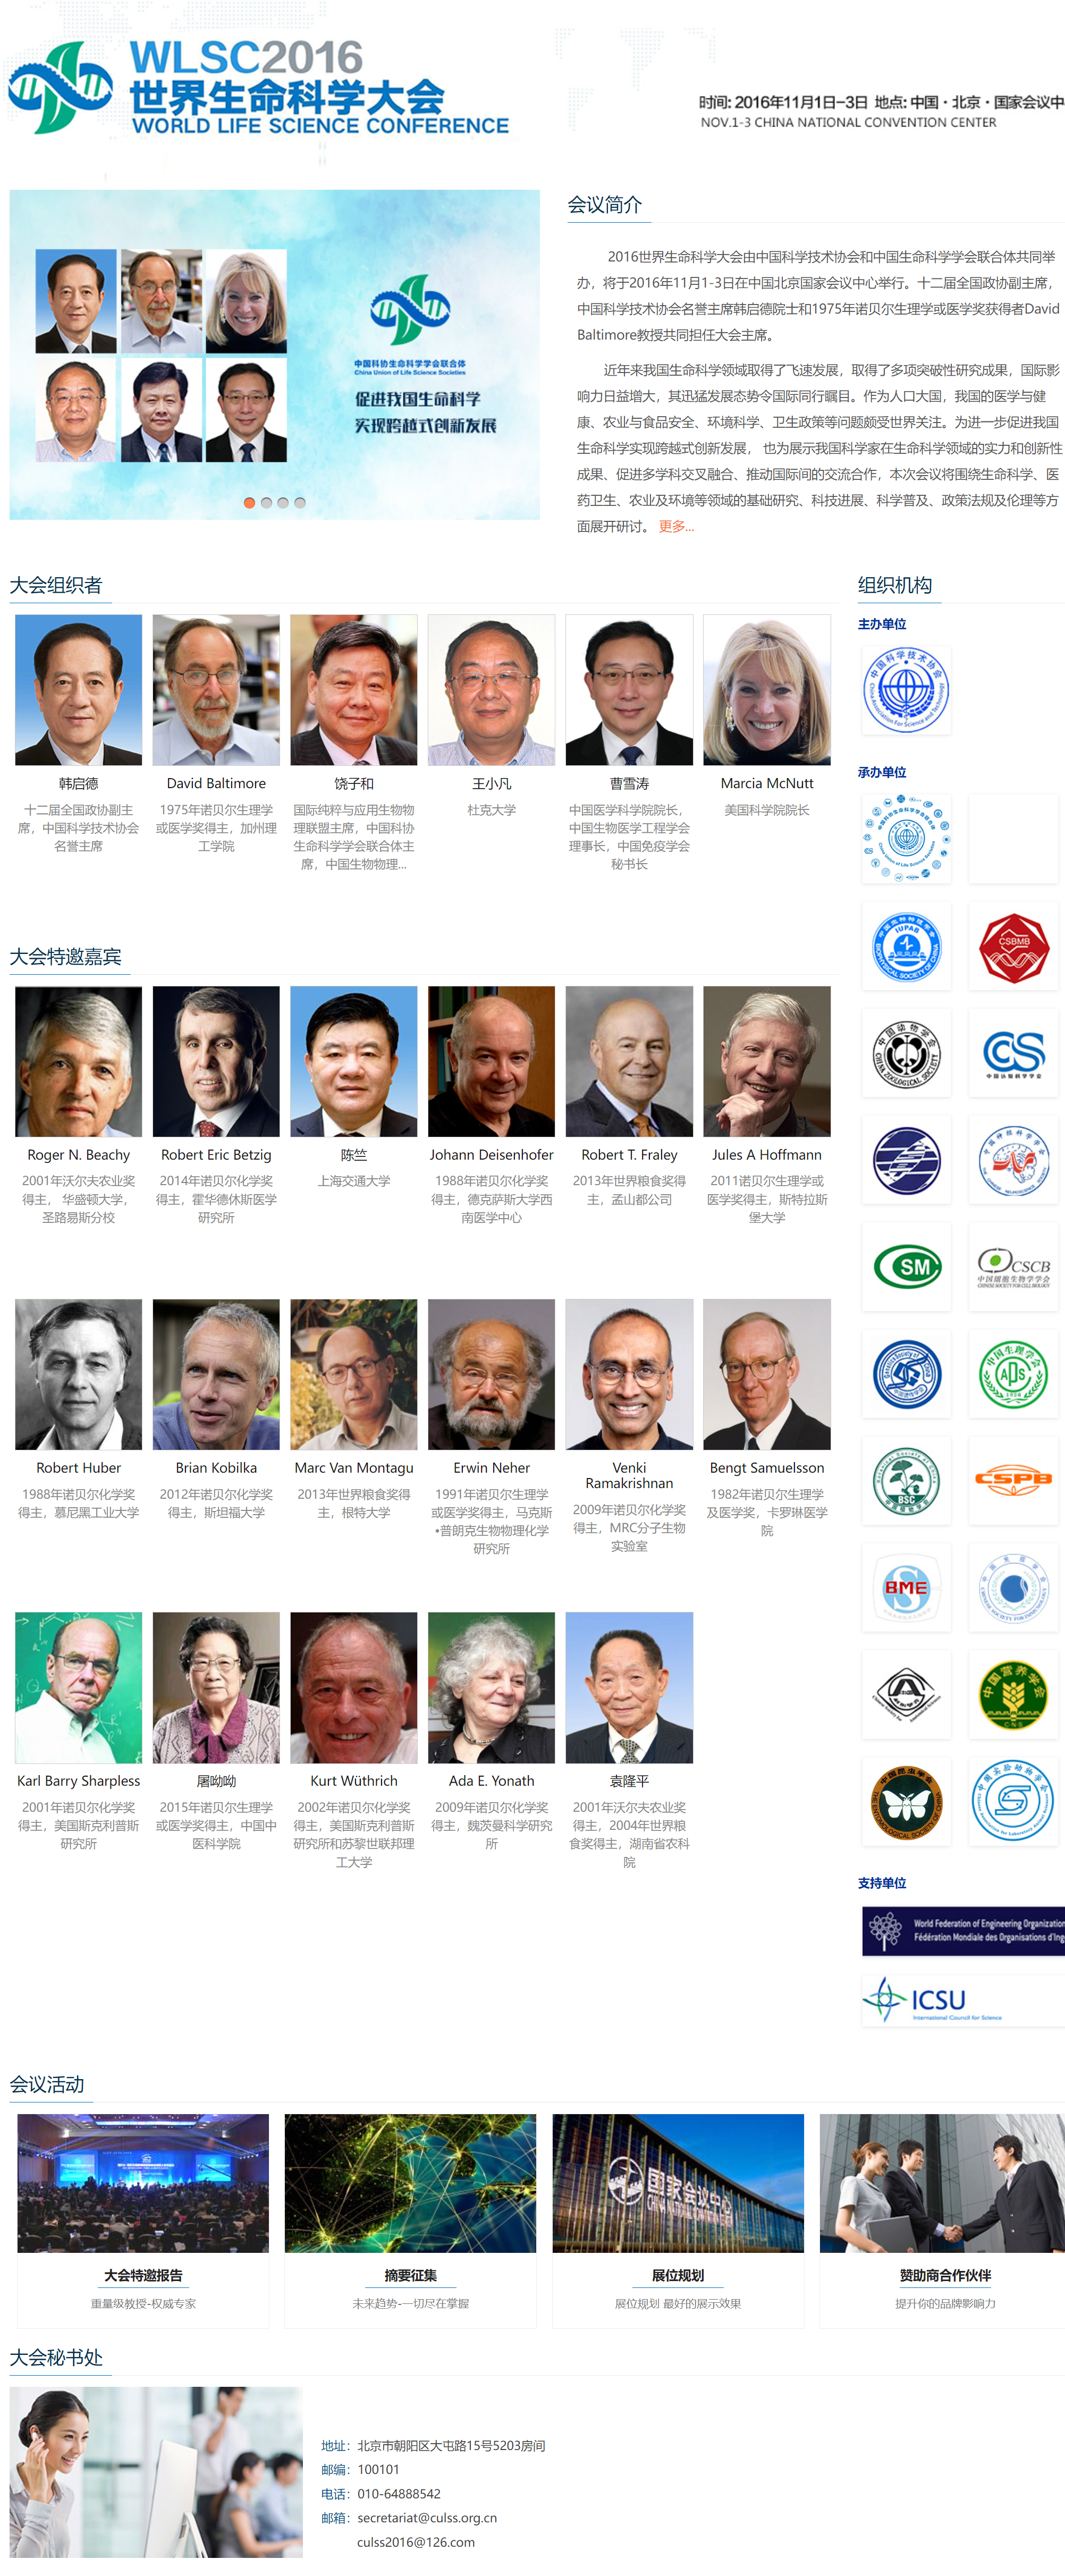The width and height of the screenshot is (1065, 2576).
Task: Select the first orange carousel dot
Action: (x=249, y=503)
